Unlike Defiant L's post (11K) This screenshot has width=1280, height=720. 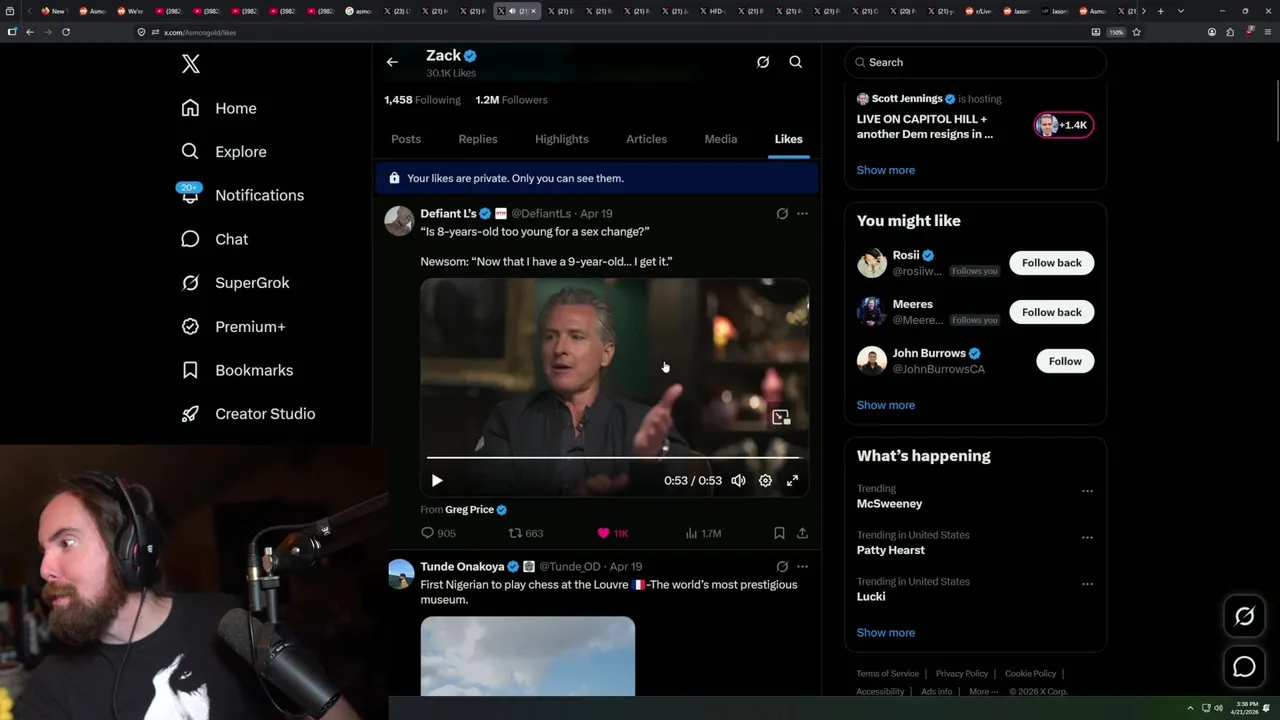point(612,534)
